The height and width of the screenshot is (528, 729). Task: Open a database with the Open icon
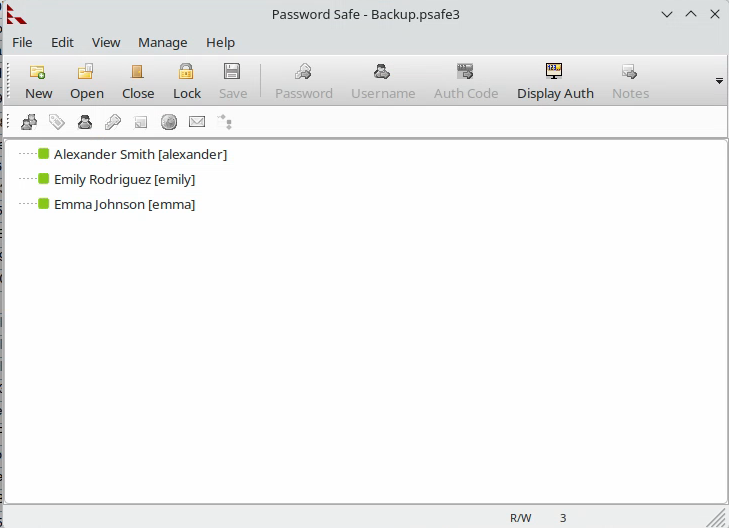86,80
